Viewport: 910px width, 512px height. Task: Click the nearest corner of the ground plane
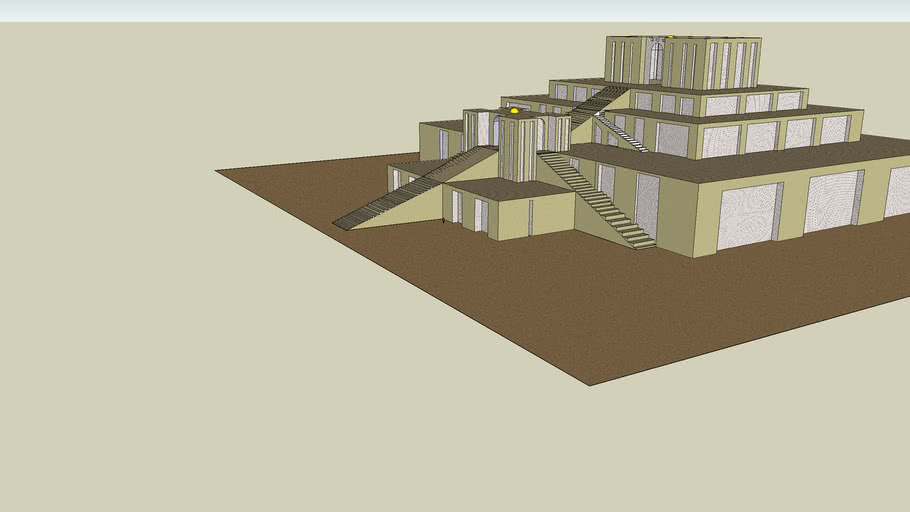(590, 383)
